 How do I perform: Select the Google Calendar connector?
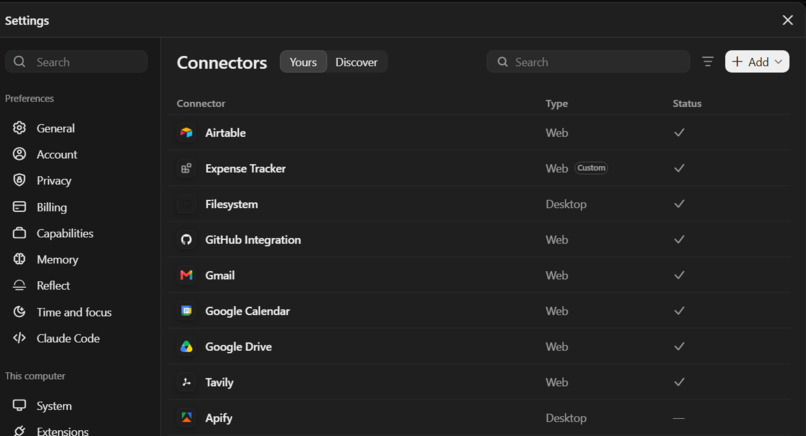pyautogui.click(x=479, y=311)
